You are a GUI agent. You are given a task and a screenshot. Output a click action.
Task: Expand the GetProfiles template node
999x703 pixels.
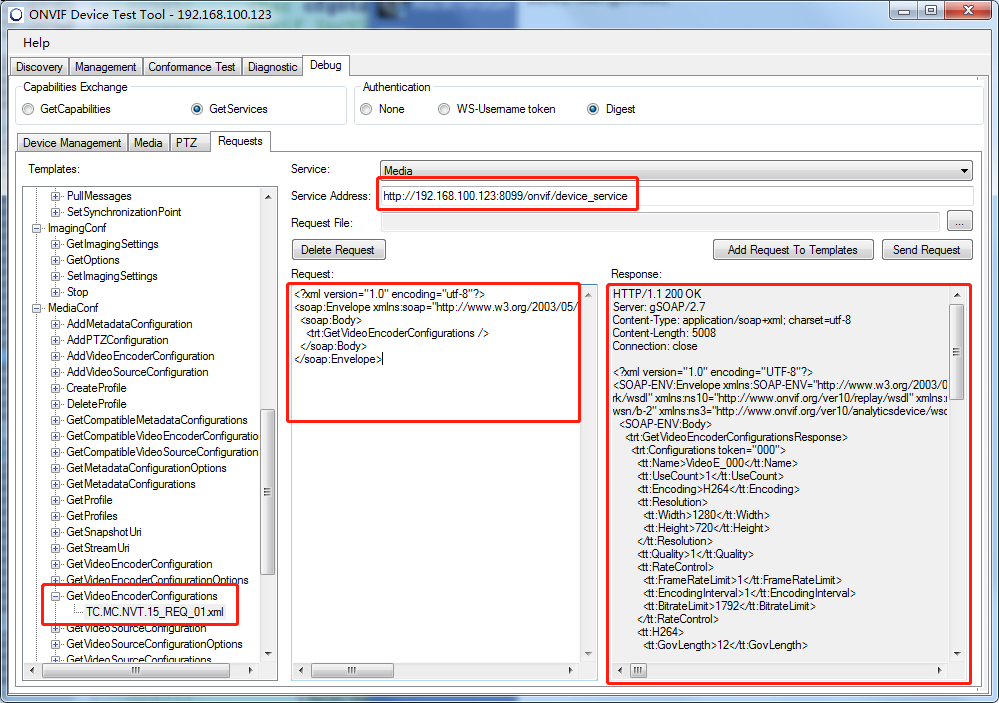(x=58, y=515)
